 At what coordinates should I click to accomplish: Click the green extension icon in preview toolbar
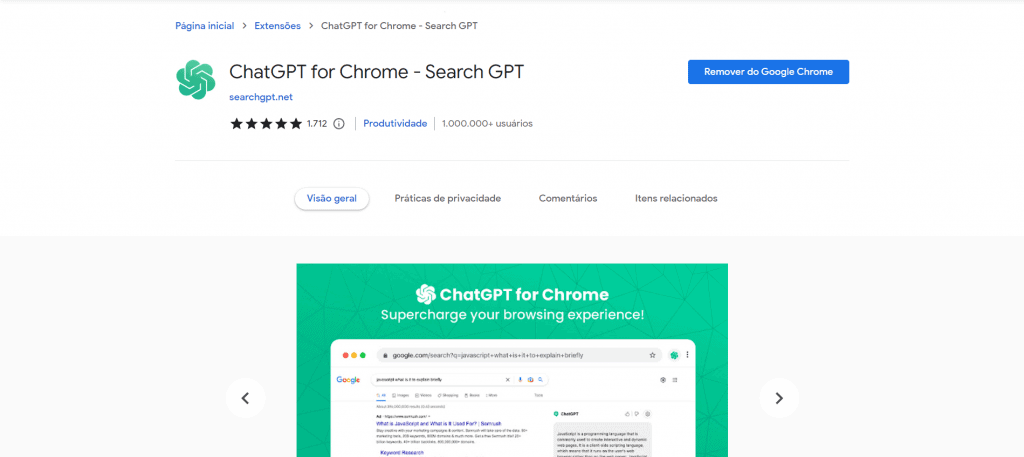[x=674, y=355]
